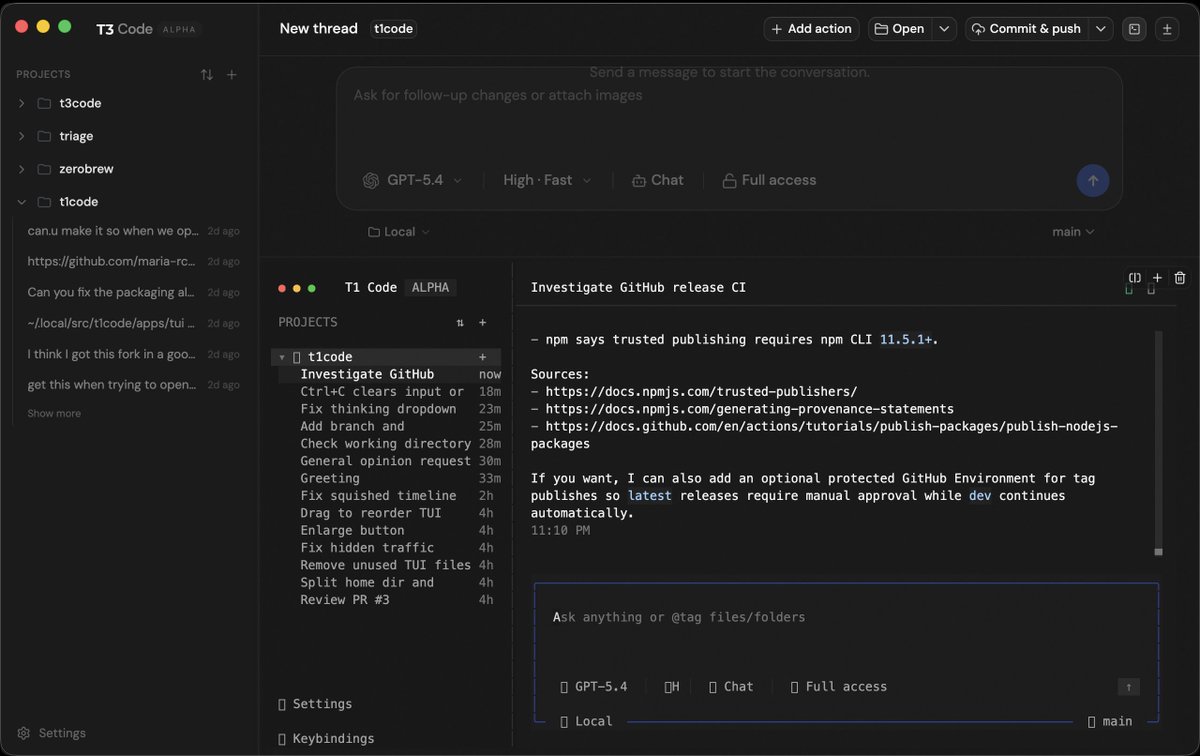Screen dimensions: 1200x756
Task: Expand the Commit & push dropdown arrow
Action: coord(1101,29)
